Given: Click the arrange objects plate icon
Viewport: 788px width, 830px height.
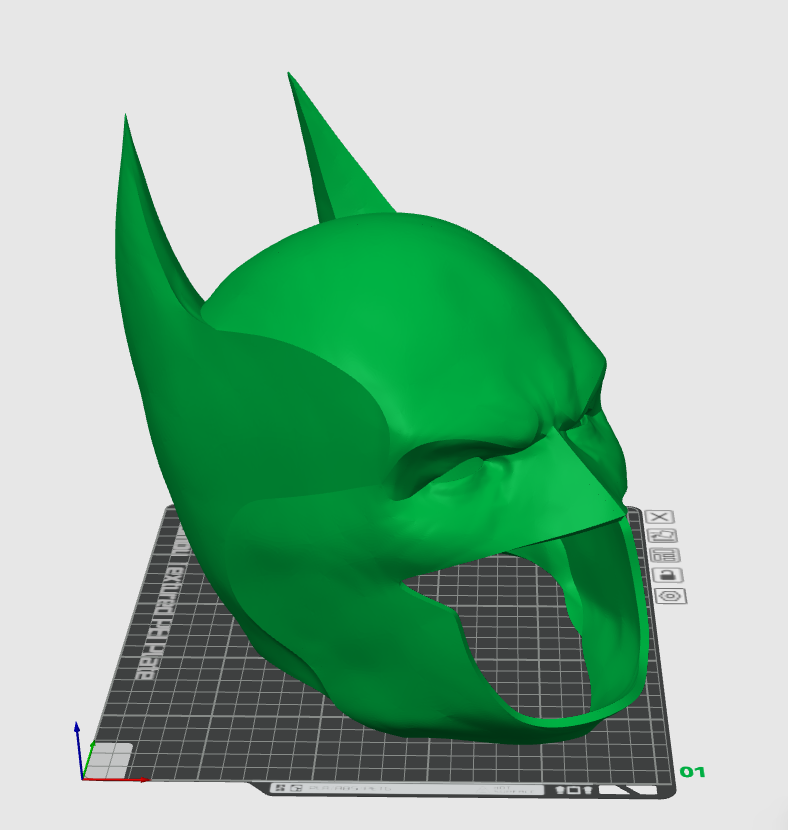Looking at the screenshot, I should (x=665, y=555).
